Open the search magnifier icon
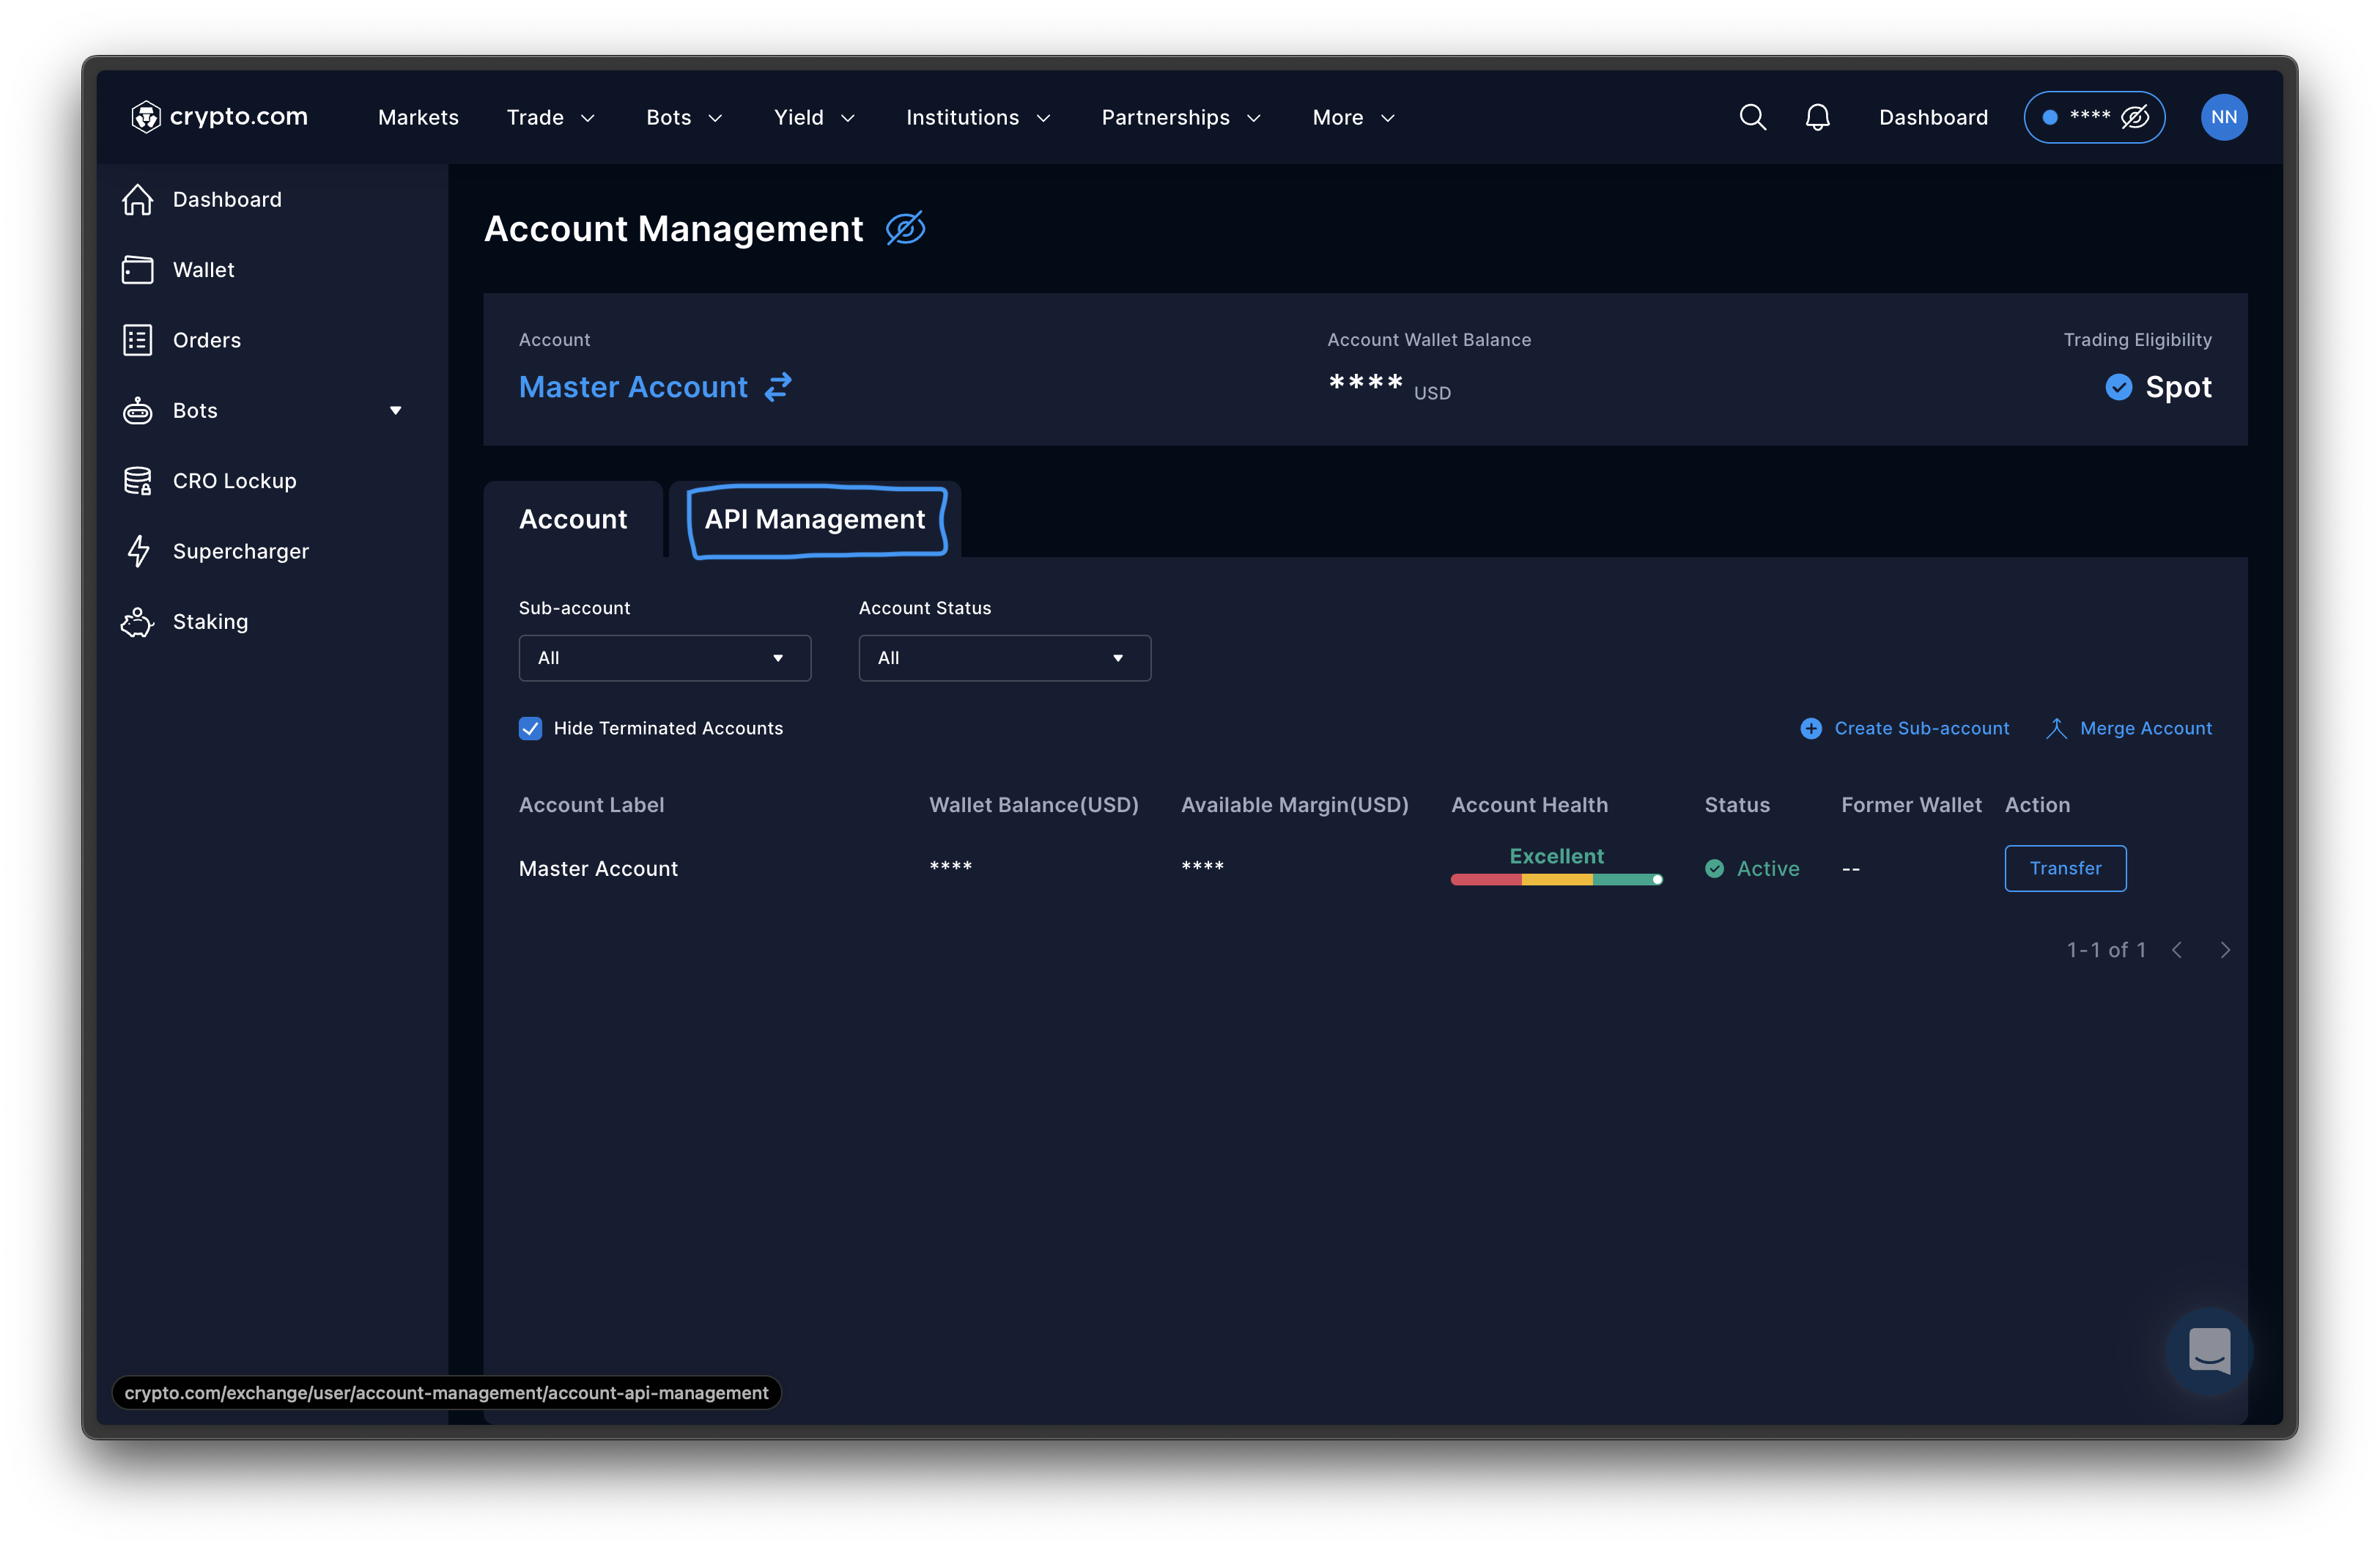The width and height of the screenshot is (2380, 1548). pos(1752,117)
